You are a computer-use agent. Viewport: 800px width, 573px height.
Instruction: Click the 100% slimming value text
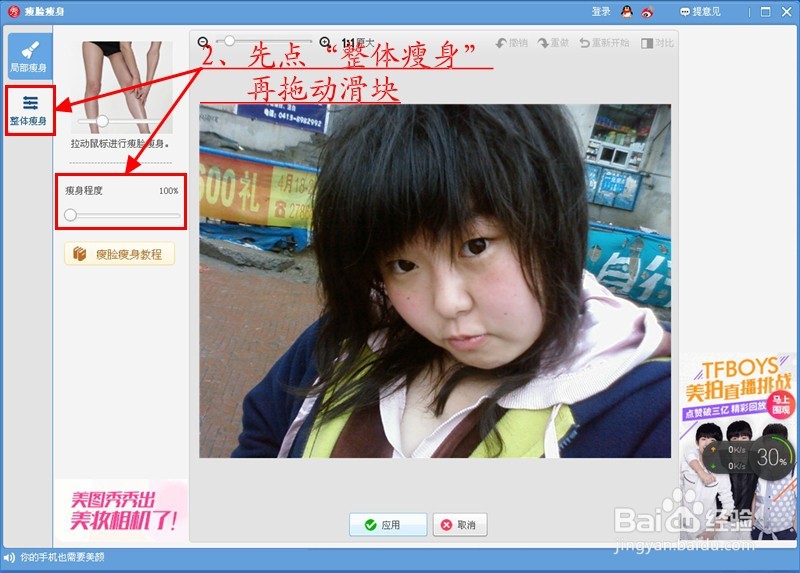pos(168,191)
